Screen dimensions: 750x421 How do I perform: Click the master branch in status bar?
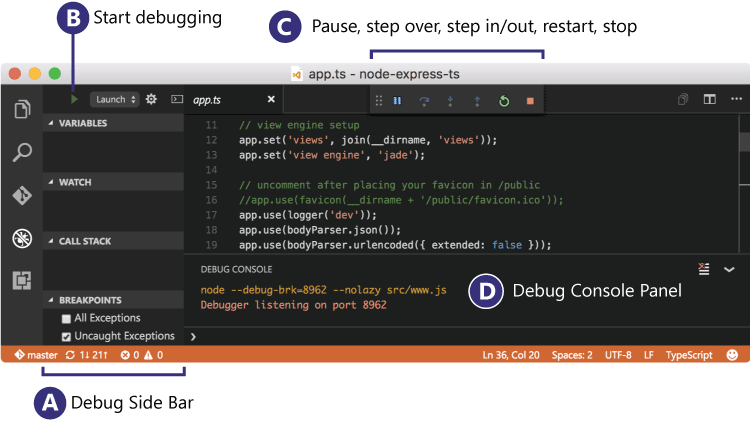tap(35, 355)
